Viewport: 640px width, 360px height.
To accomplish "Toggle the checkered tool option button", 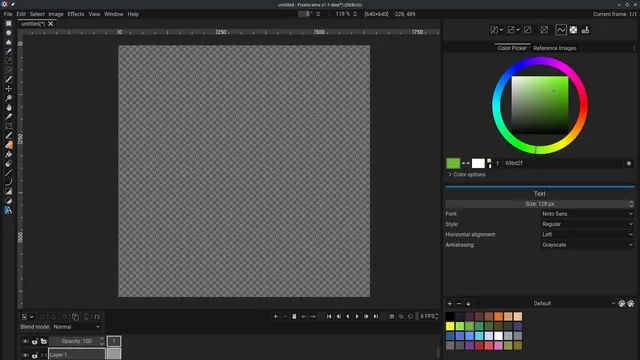I will pyautogui.click(x=573, y=30).
